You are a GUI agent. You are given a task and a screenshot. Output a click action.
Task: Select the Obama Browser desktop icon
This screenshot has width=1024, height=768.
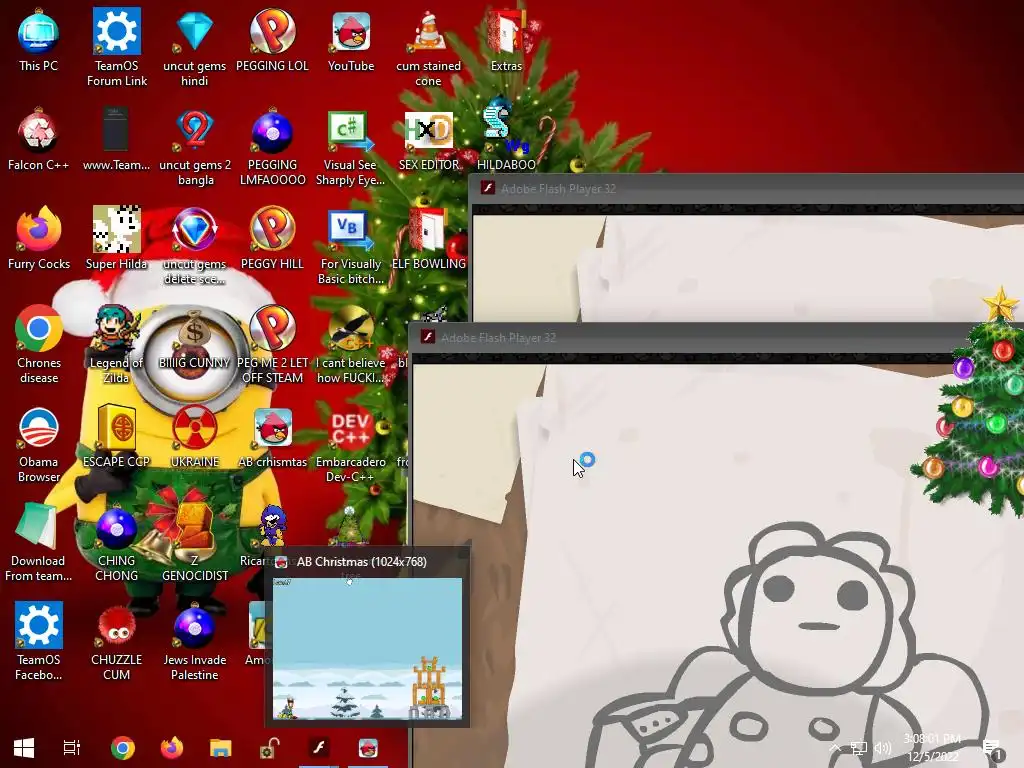tap(39, 445)
